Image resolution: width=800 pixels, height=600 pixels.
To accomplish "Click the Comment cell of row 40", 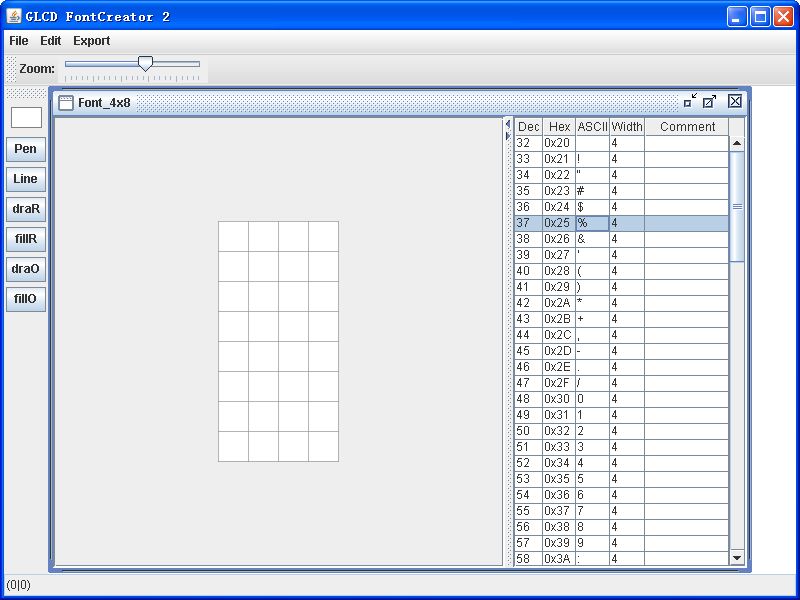I will point(687,271).
